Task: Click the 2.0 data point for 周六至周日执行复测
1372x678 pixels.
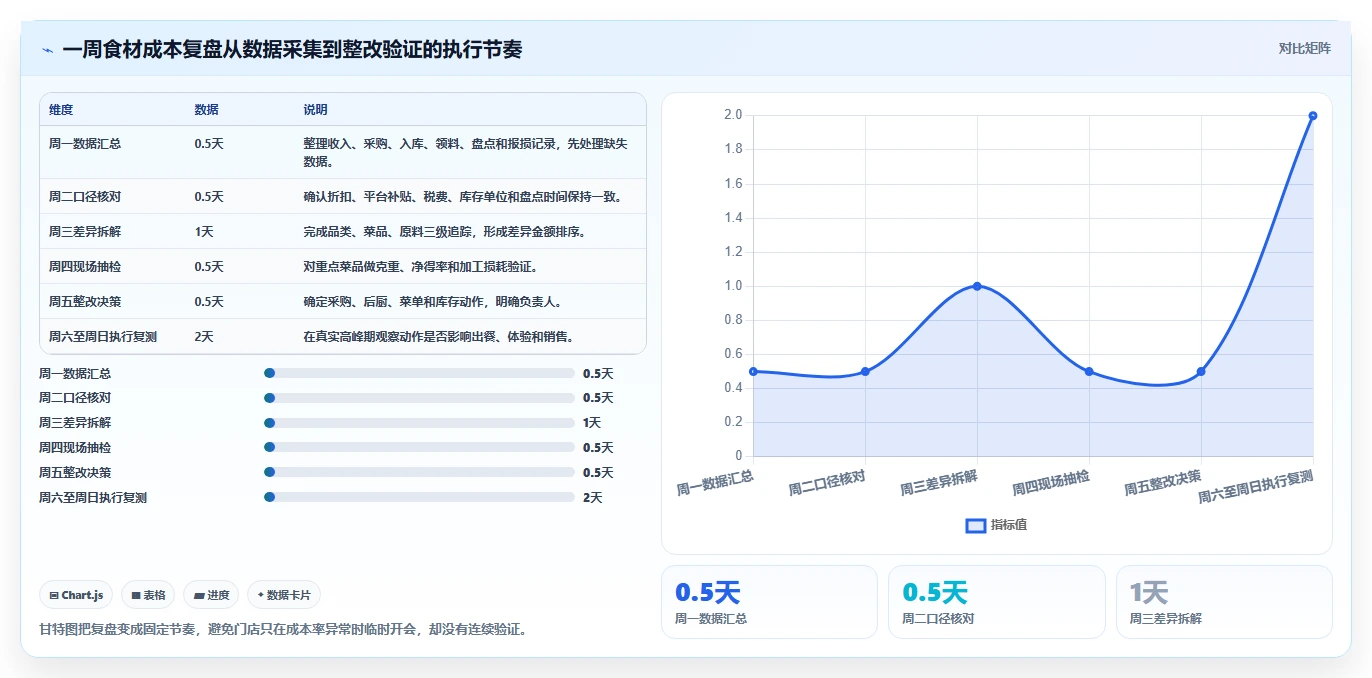Action: pos(1313,115)
